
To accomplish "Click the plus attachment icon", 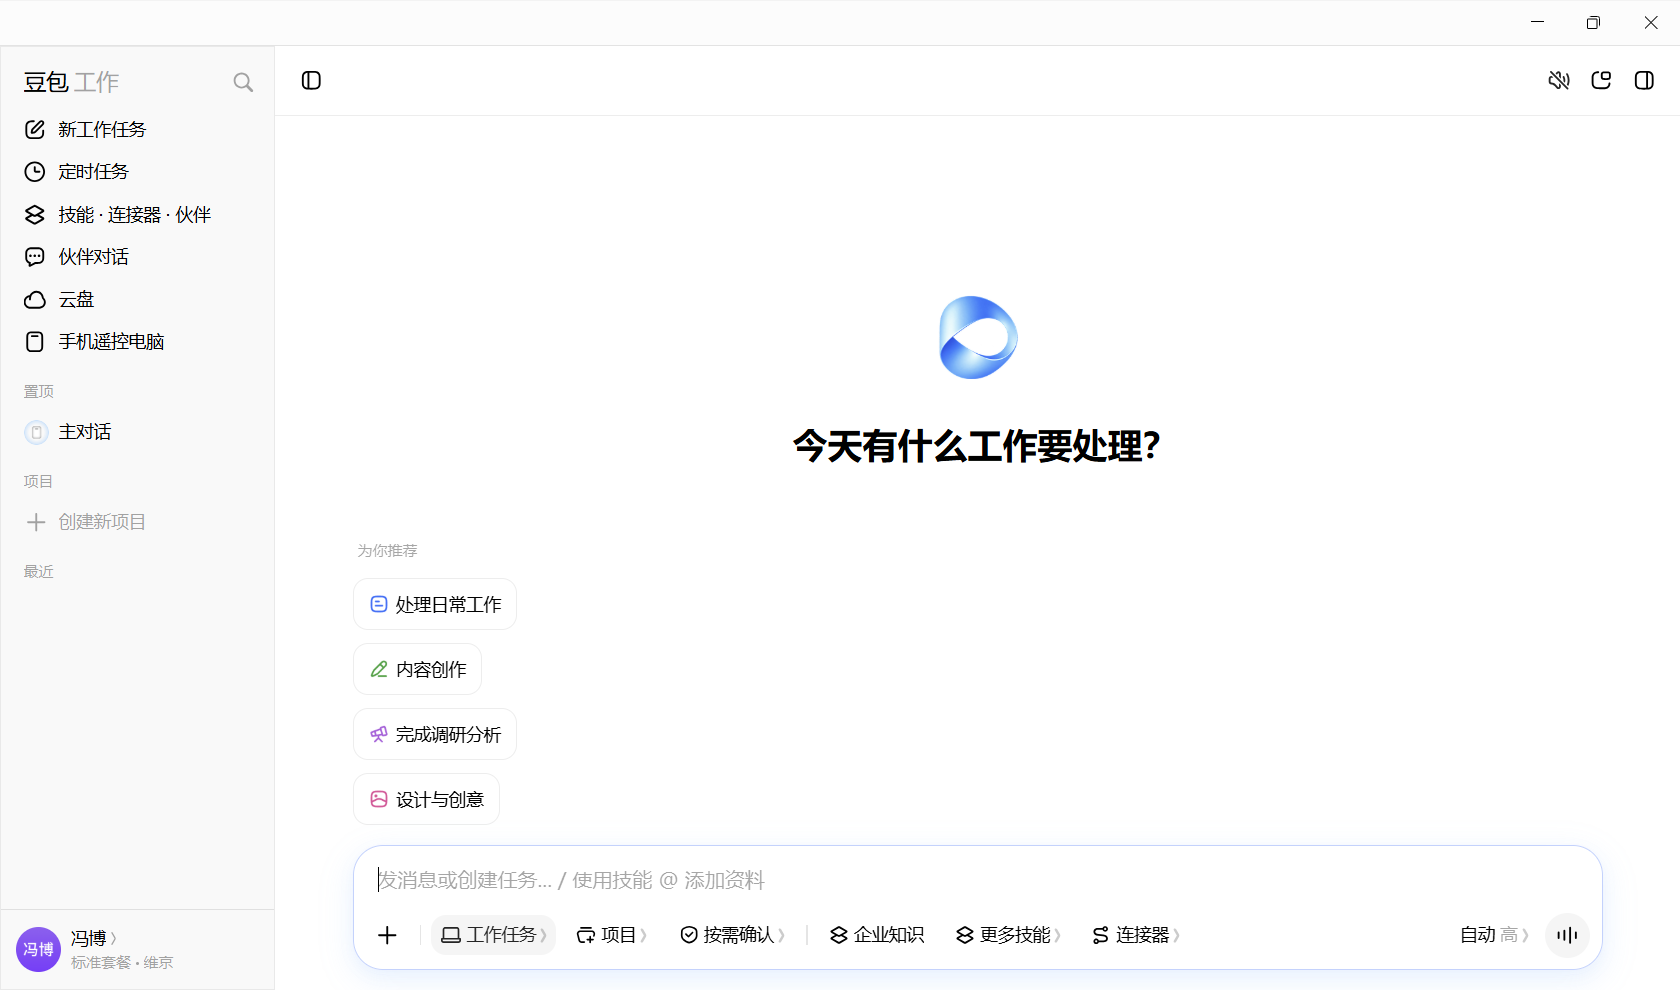I will [x=387, y=935].
